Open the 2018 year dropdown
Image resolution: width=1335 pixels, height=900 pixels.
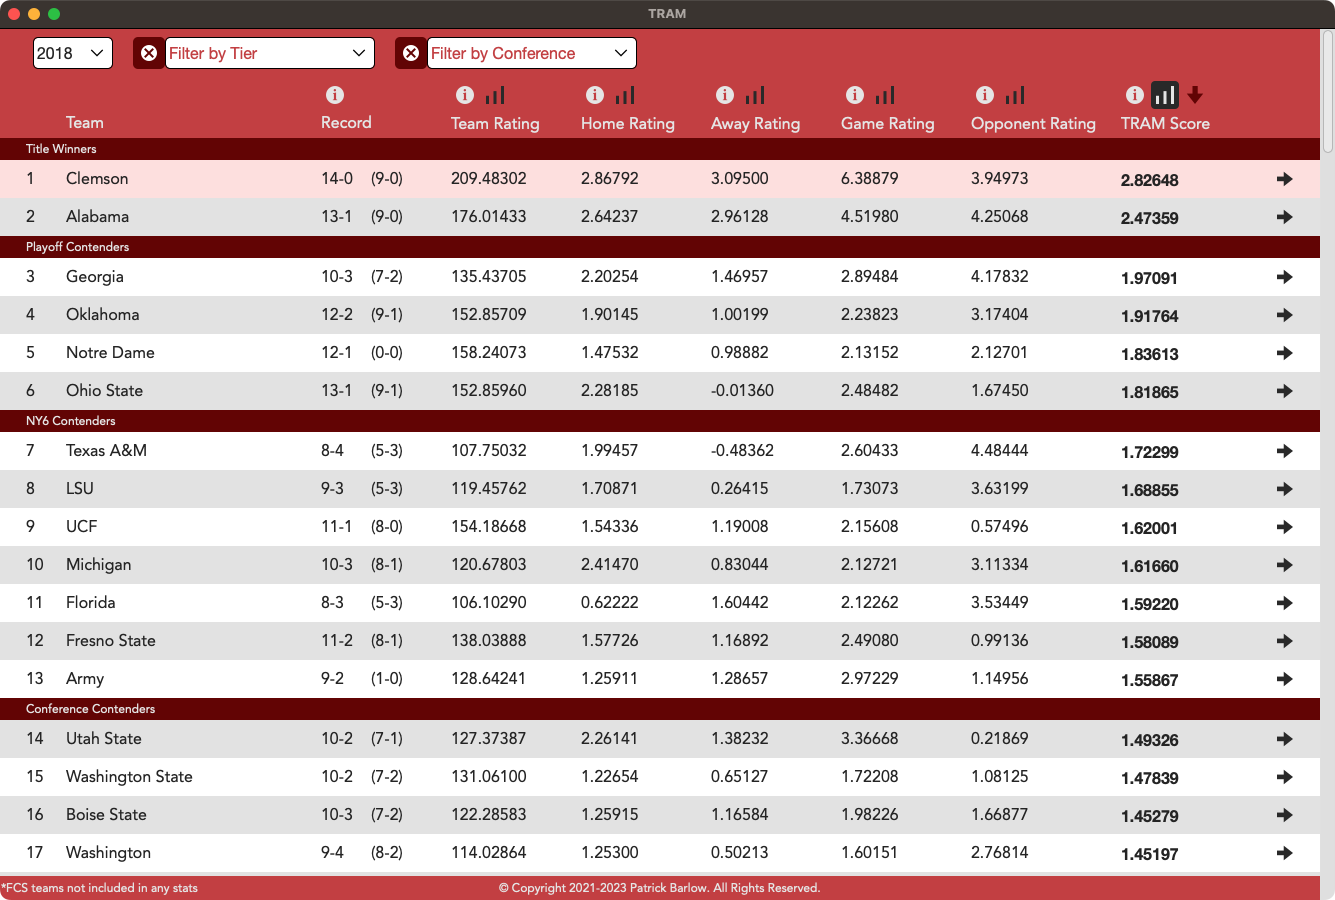point(73,53)
